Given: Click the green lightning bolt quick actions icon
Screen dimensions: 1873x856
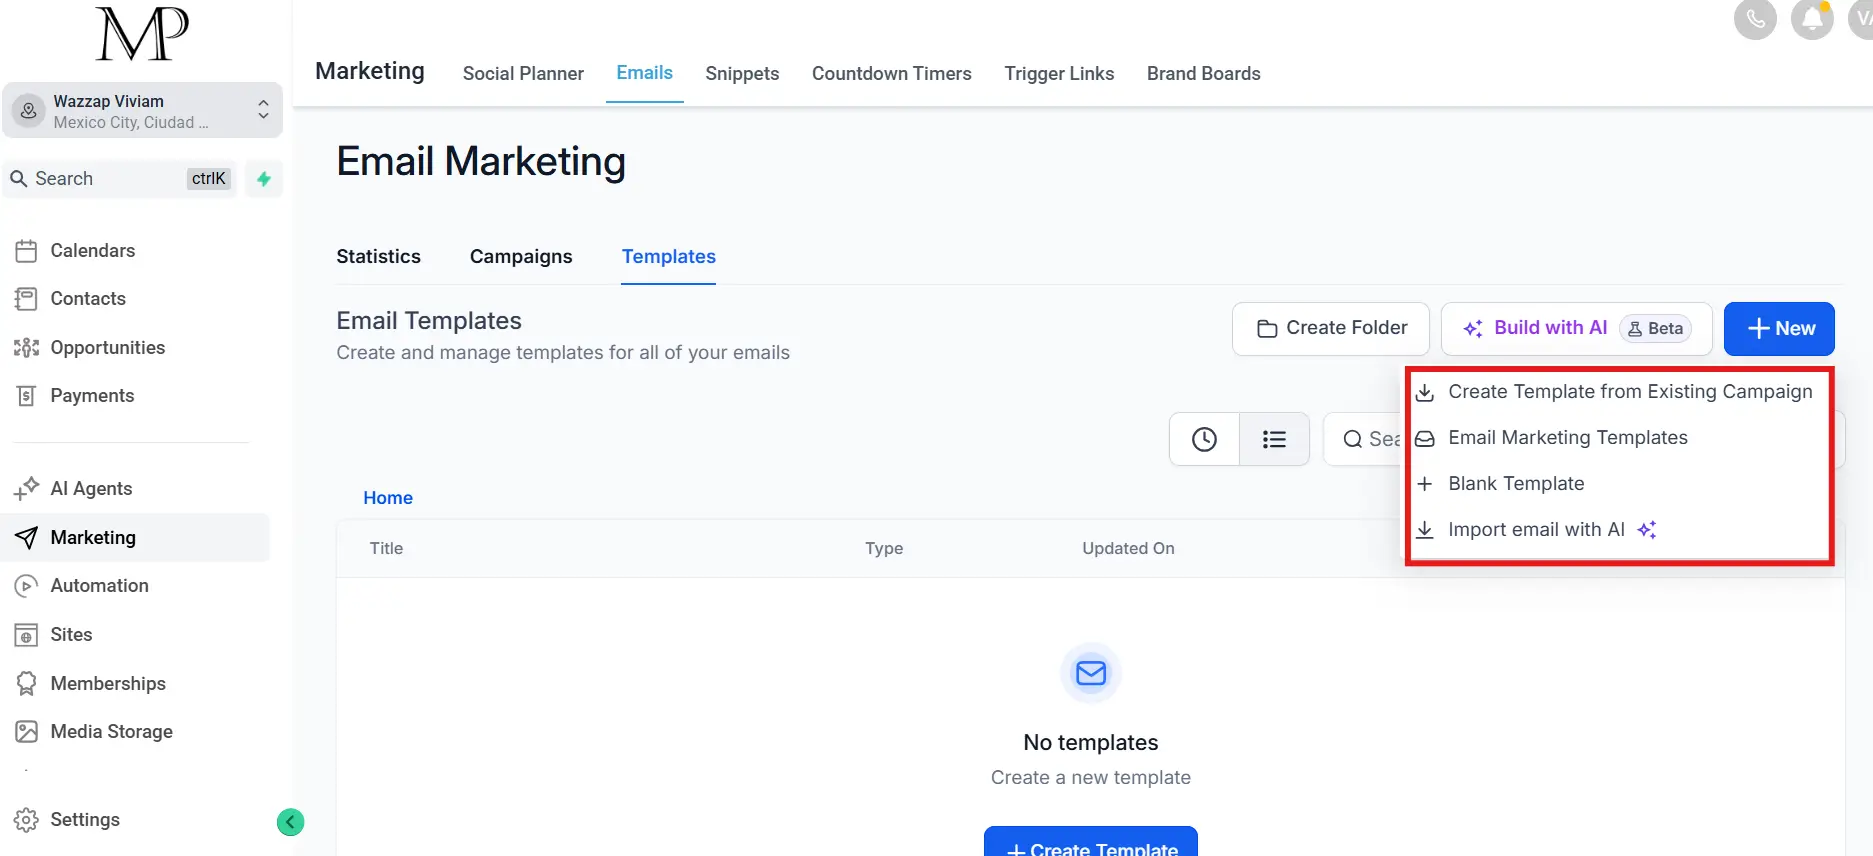Looking at the screenshot, I should pyautogui.click(x=264, y=179).
